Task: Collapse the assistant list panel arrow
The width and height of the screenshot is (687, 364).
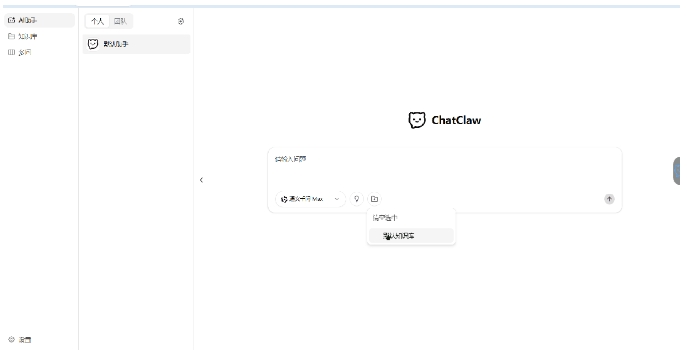Action: 201,180
